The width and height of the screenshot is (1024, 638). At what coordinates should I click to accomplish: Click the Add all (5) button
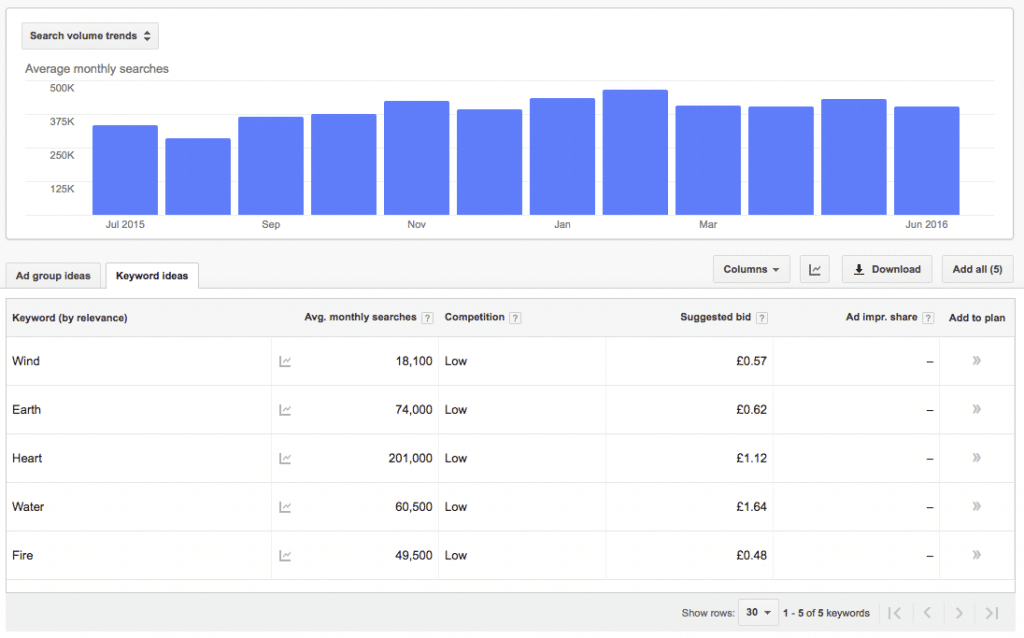pos(977,269)
